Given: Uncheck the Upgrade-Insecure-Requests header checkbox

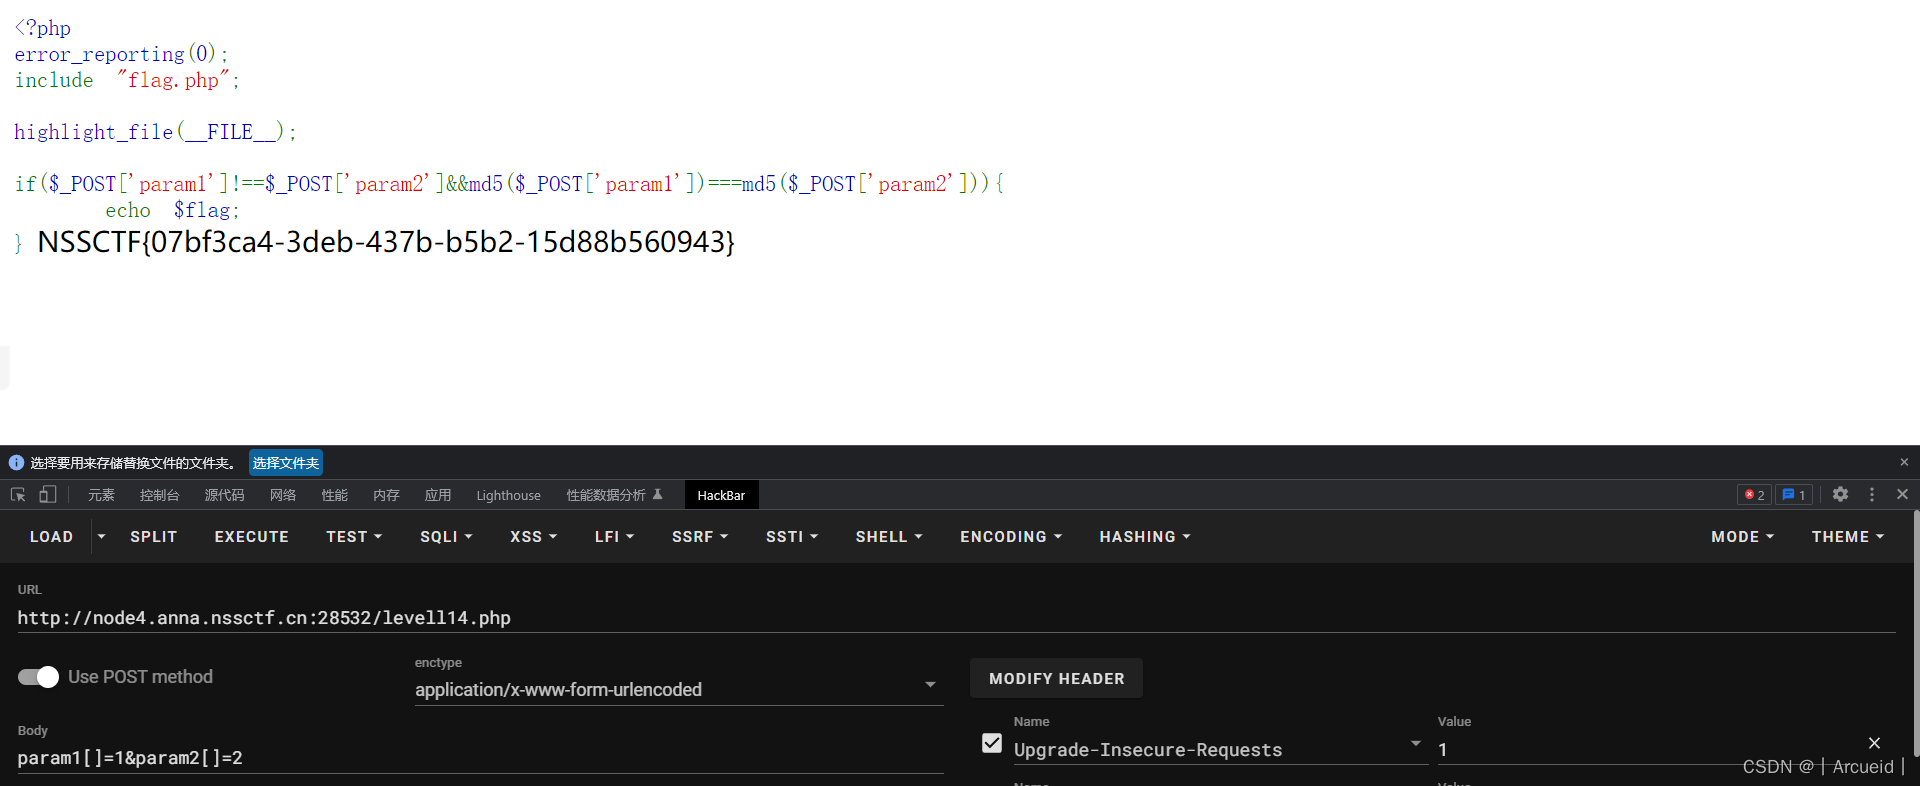Looking at the screenshot, I should coord(992,743).
